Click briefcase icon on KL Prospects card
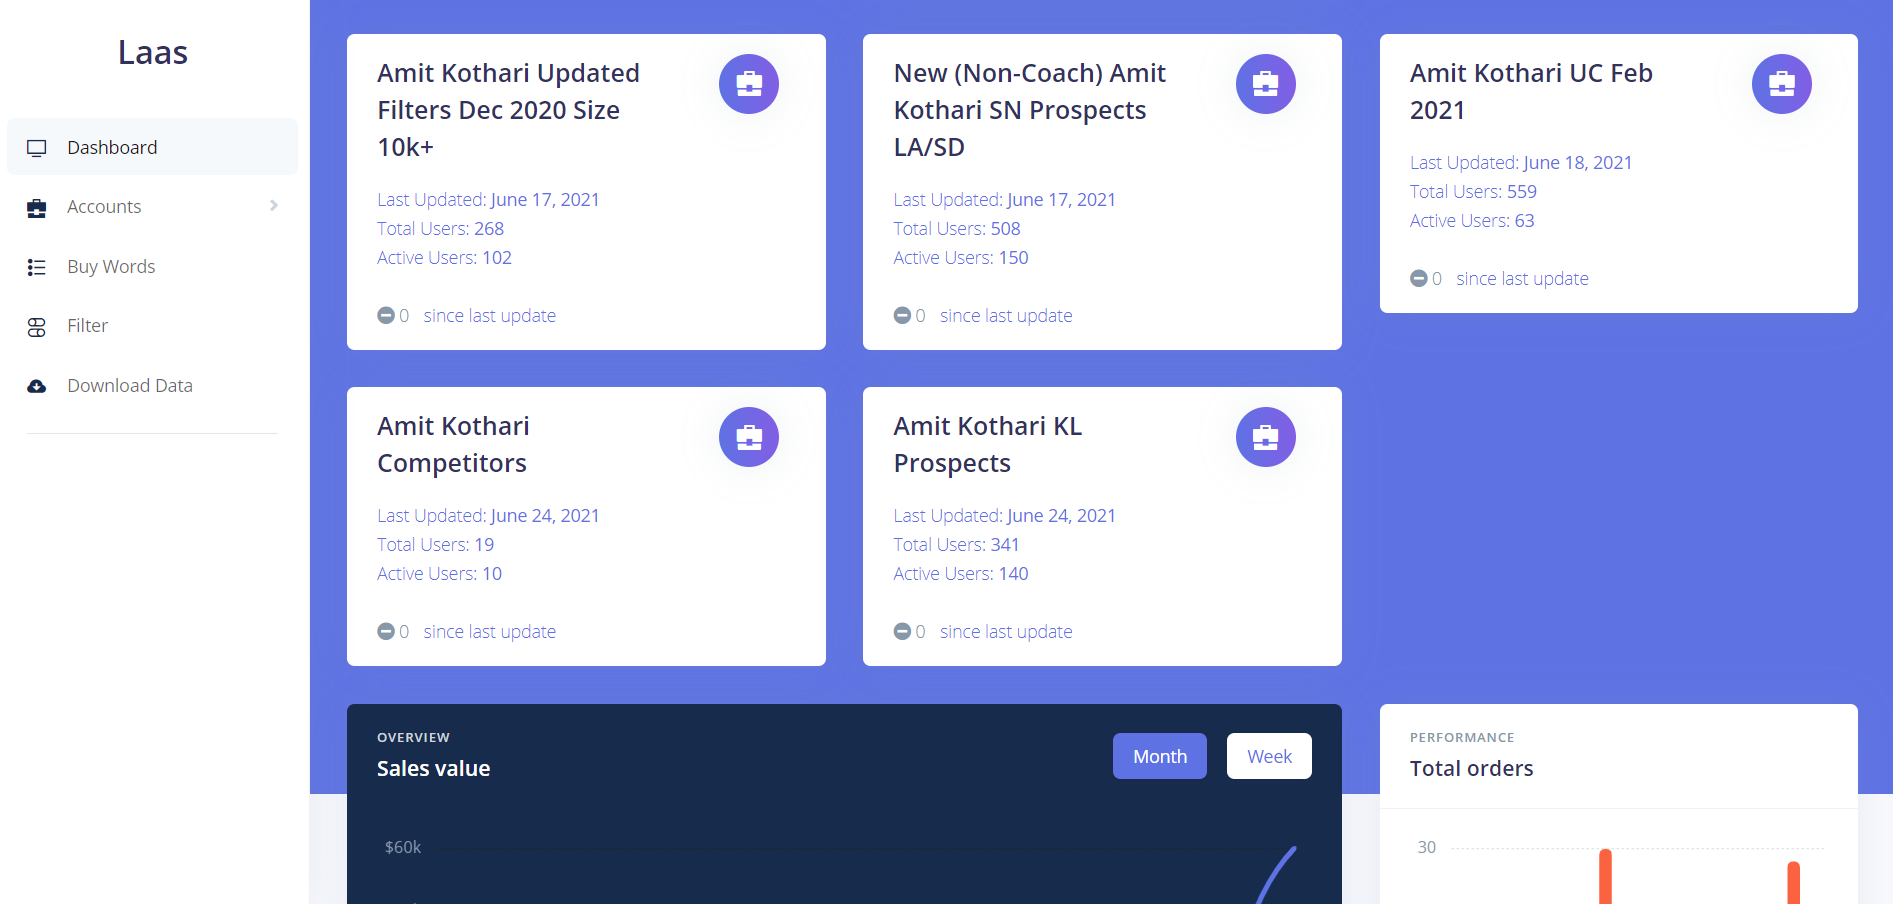1893x904 pixels. [x=1266, y=437]
